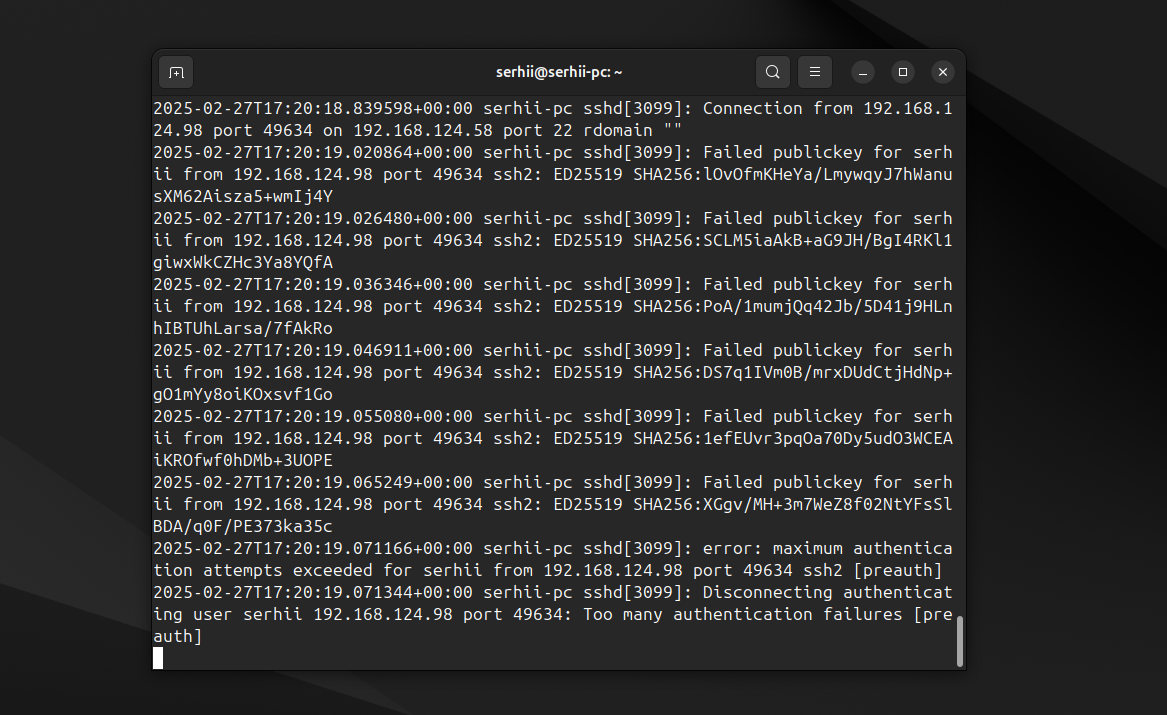The width and height of the screenshot is (1167, 715).
Task: Click the SHA256:SCLM5iaAkB fingerprint text
Action: 793,240
